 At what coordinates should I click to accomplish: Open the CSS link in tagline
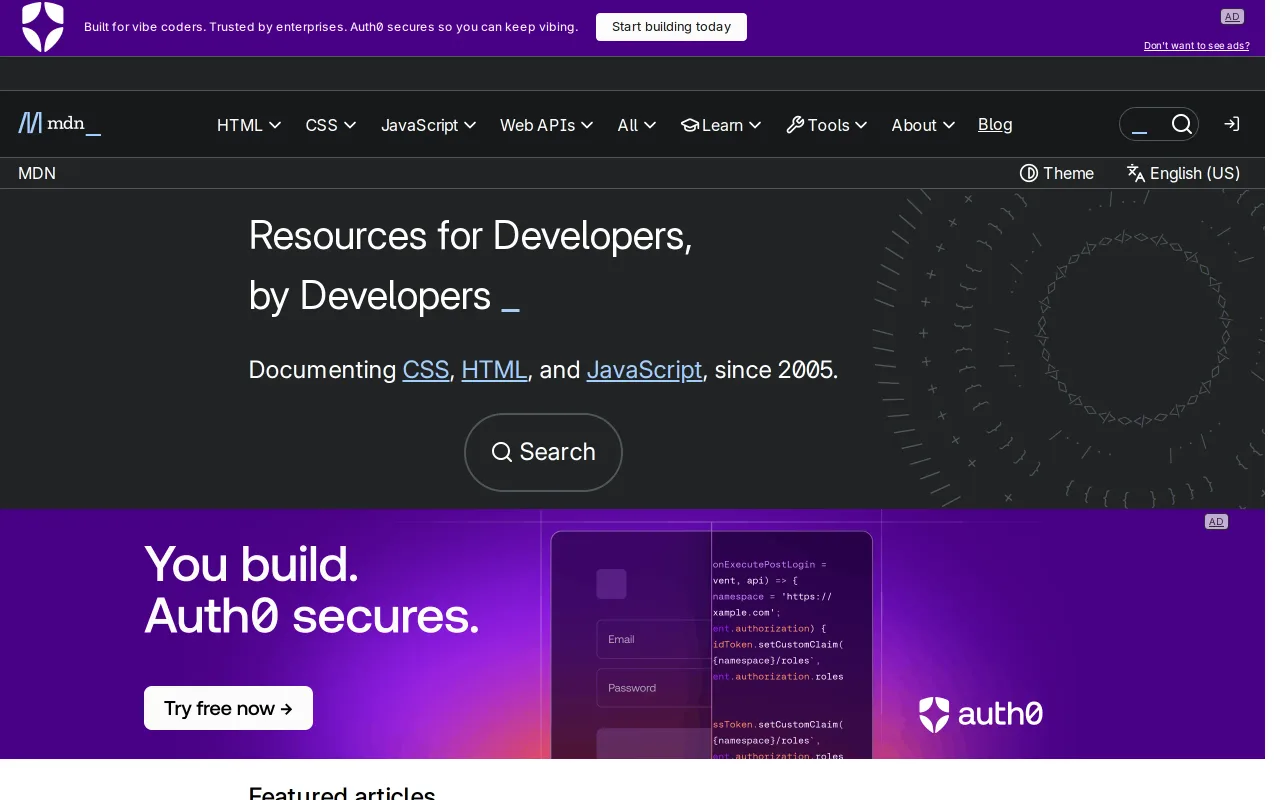(426, 369)
